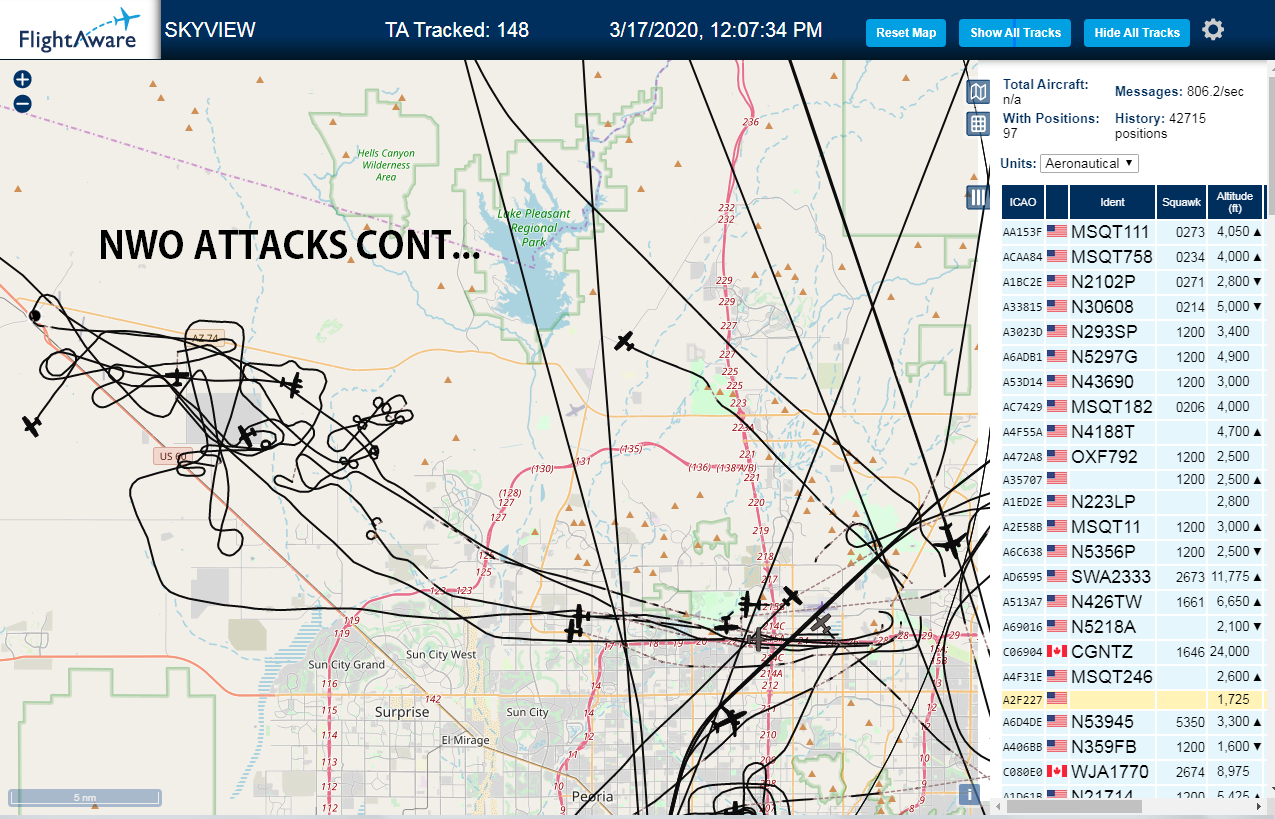1275x819 pixels.
Task: Zoom out the map with minus icon
Action: [x=23, y=103]
